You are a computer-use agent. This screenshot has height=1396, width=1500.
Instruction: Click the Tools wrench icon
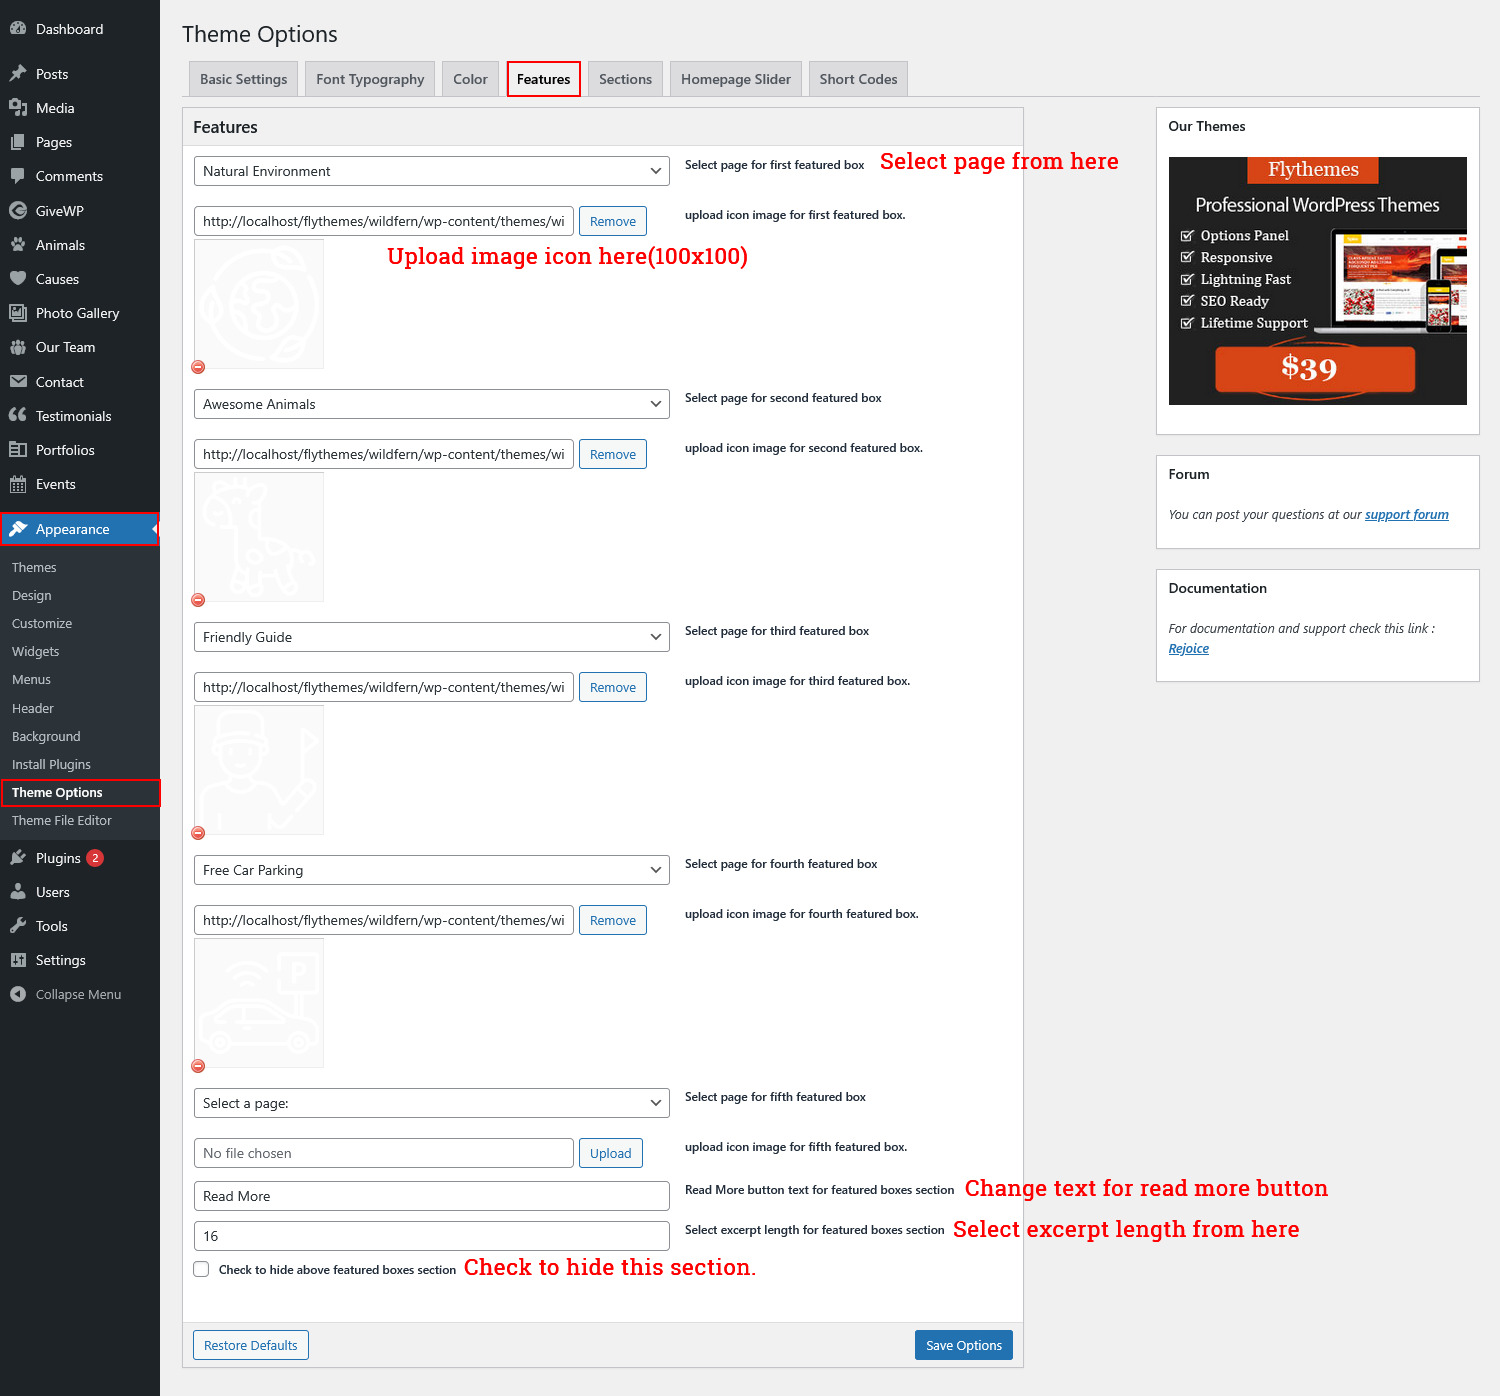pos(18,926)
